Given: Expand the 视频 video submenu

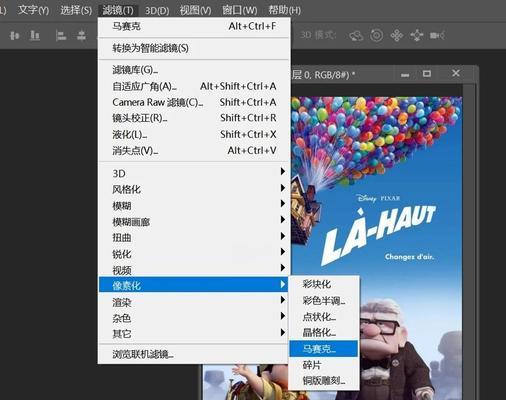Looking at the screenshot, I should click(194, 269).
